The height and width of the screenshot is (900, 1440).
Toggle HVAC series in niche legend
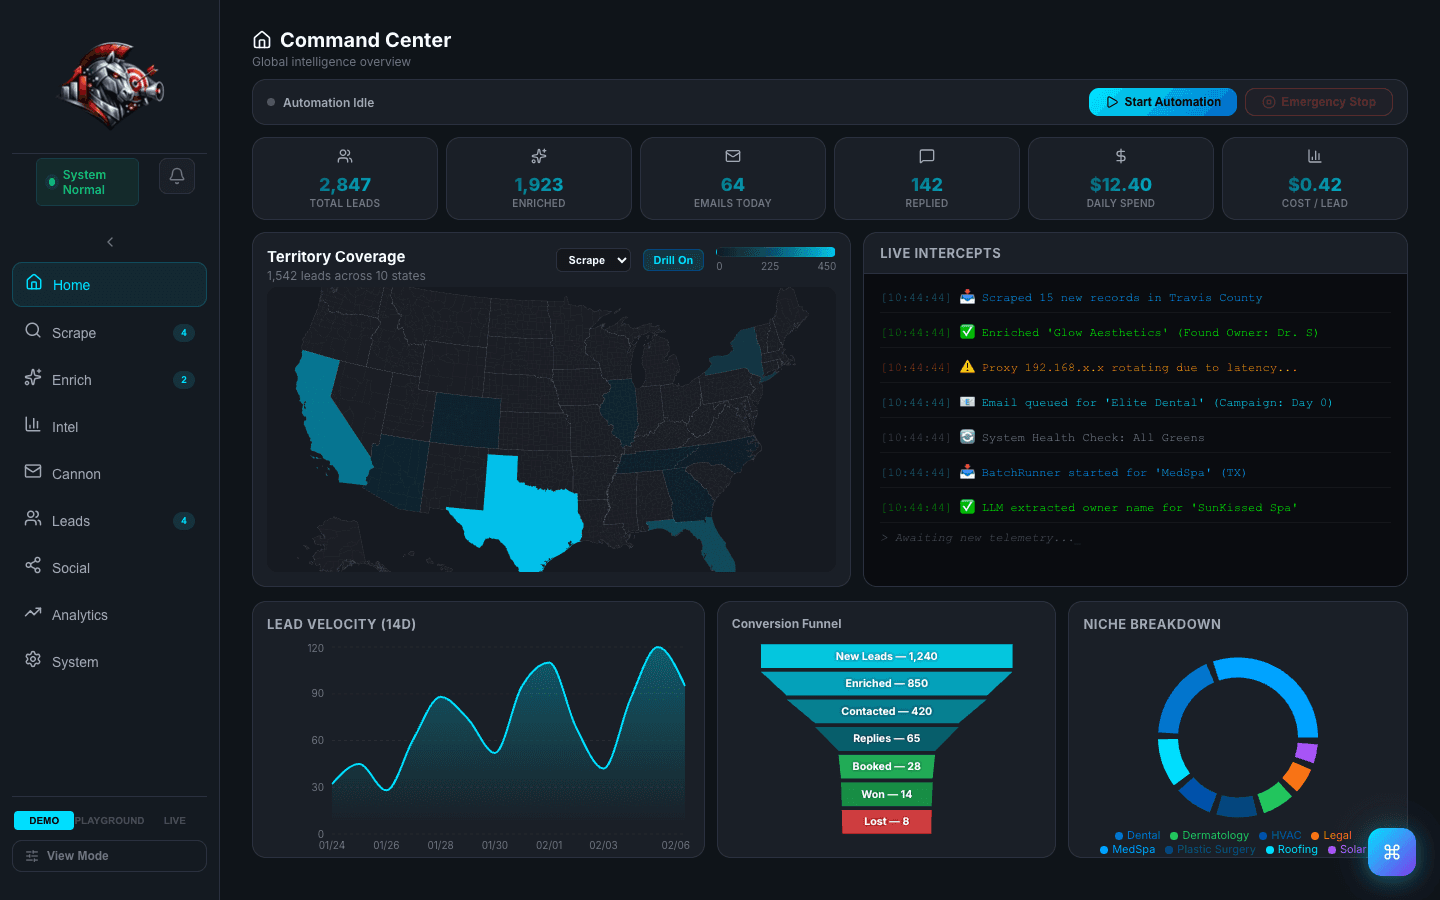point(1280,836)
